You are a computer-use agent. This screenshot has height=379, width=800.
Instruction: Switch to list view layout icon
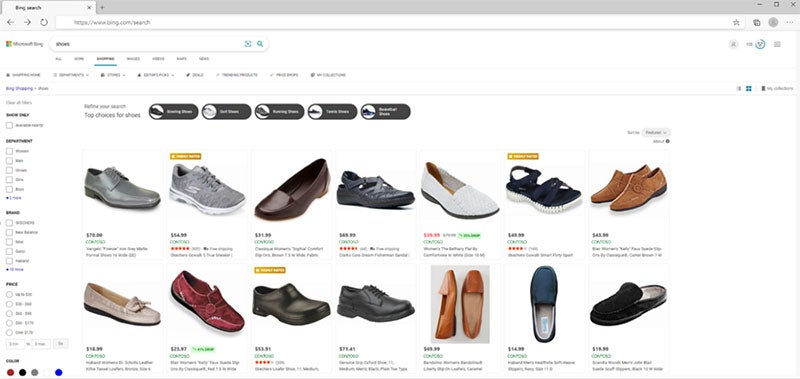pyautogui.click(x=739, y=88)
